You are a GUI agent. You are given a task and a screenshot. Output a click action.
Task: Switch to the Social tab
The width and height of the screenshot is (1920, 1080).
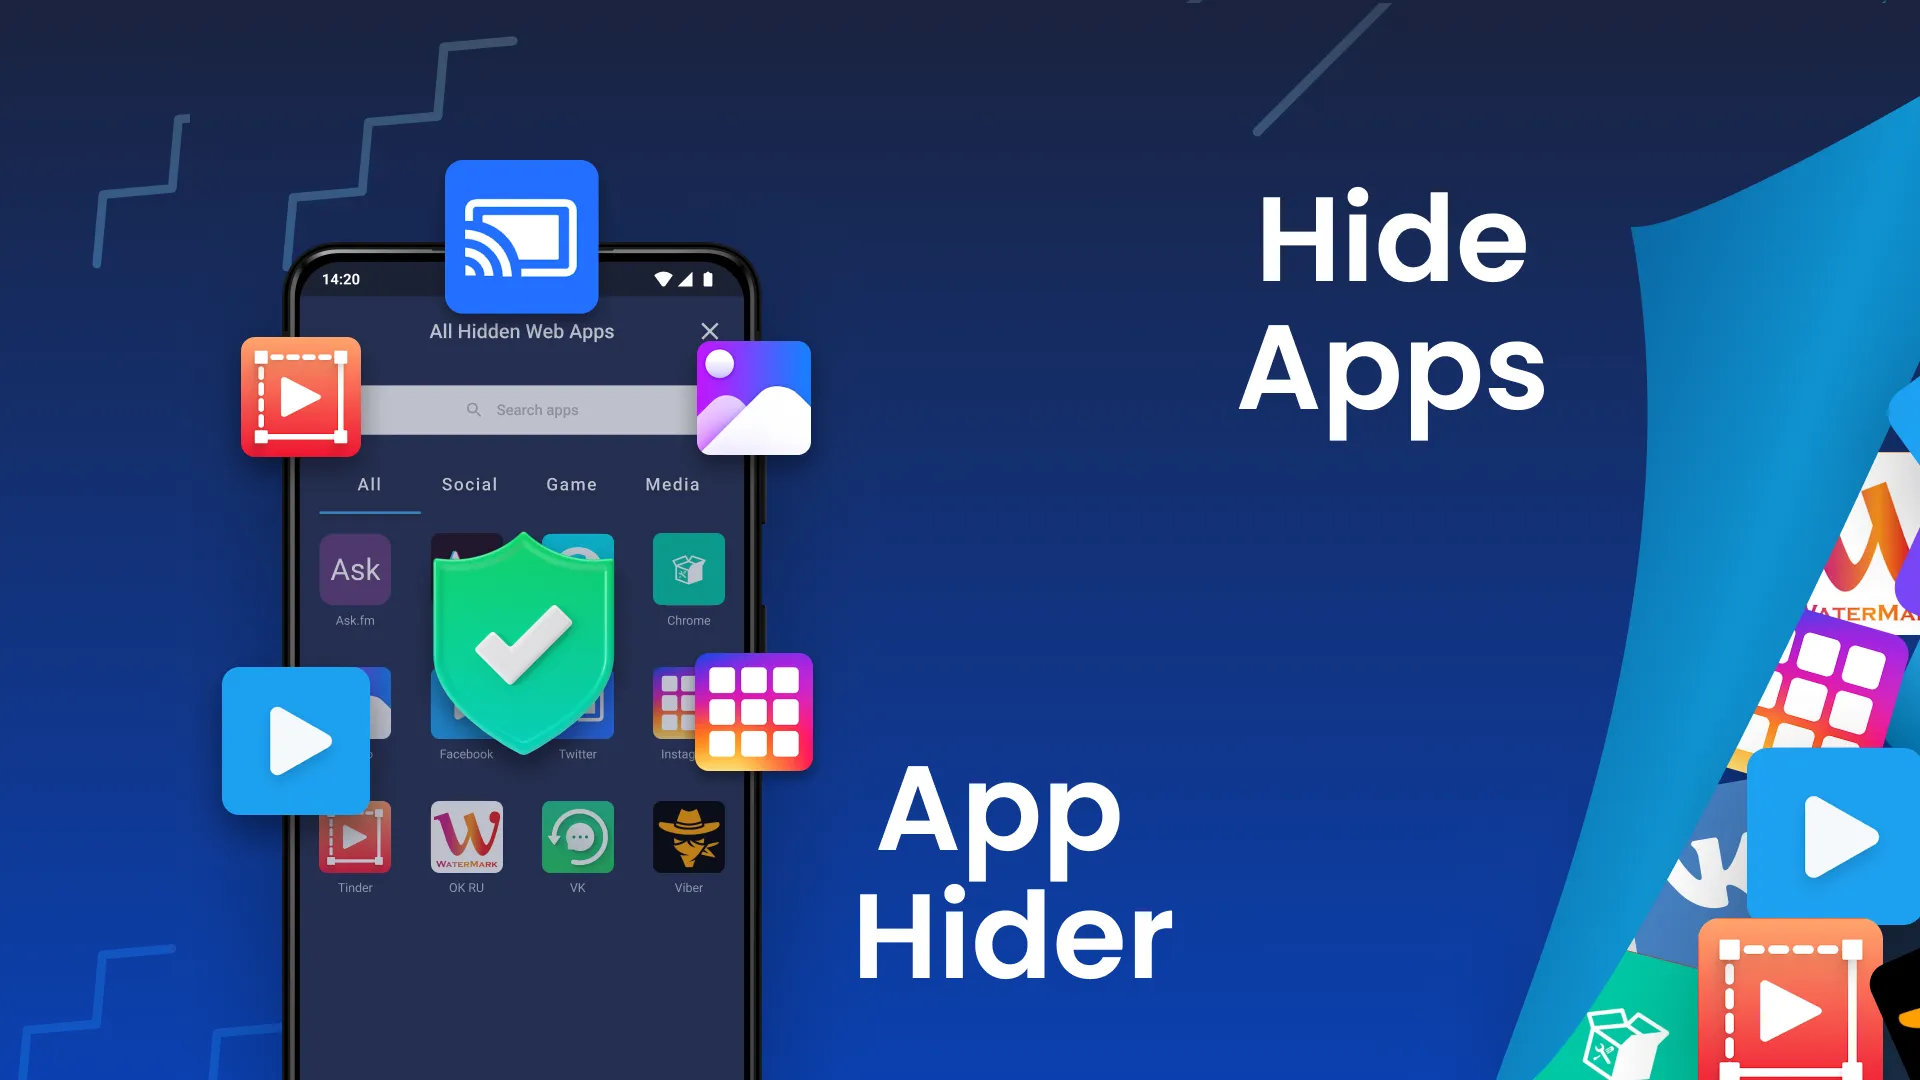click(469, 484)
